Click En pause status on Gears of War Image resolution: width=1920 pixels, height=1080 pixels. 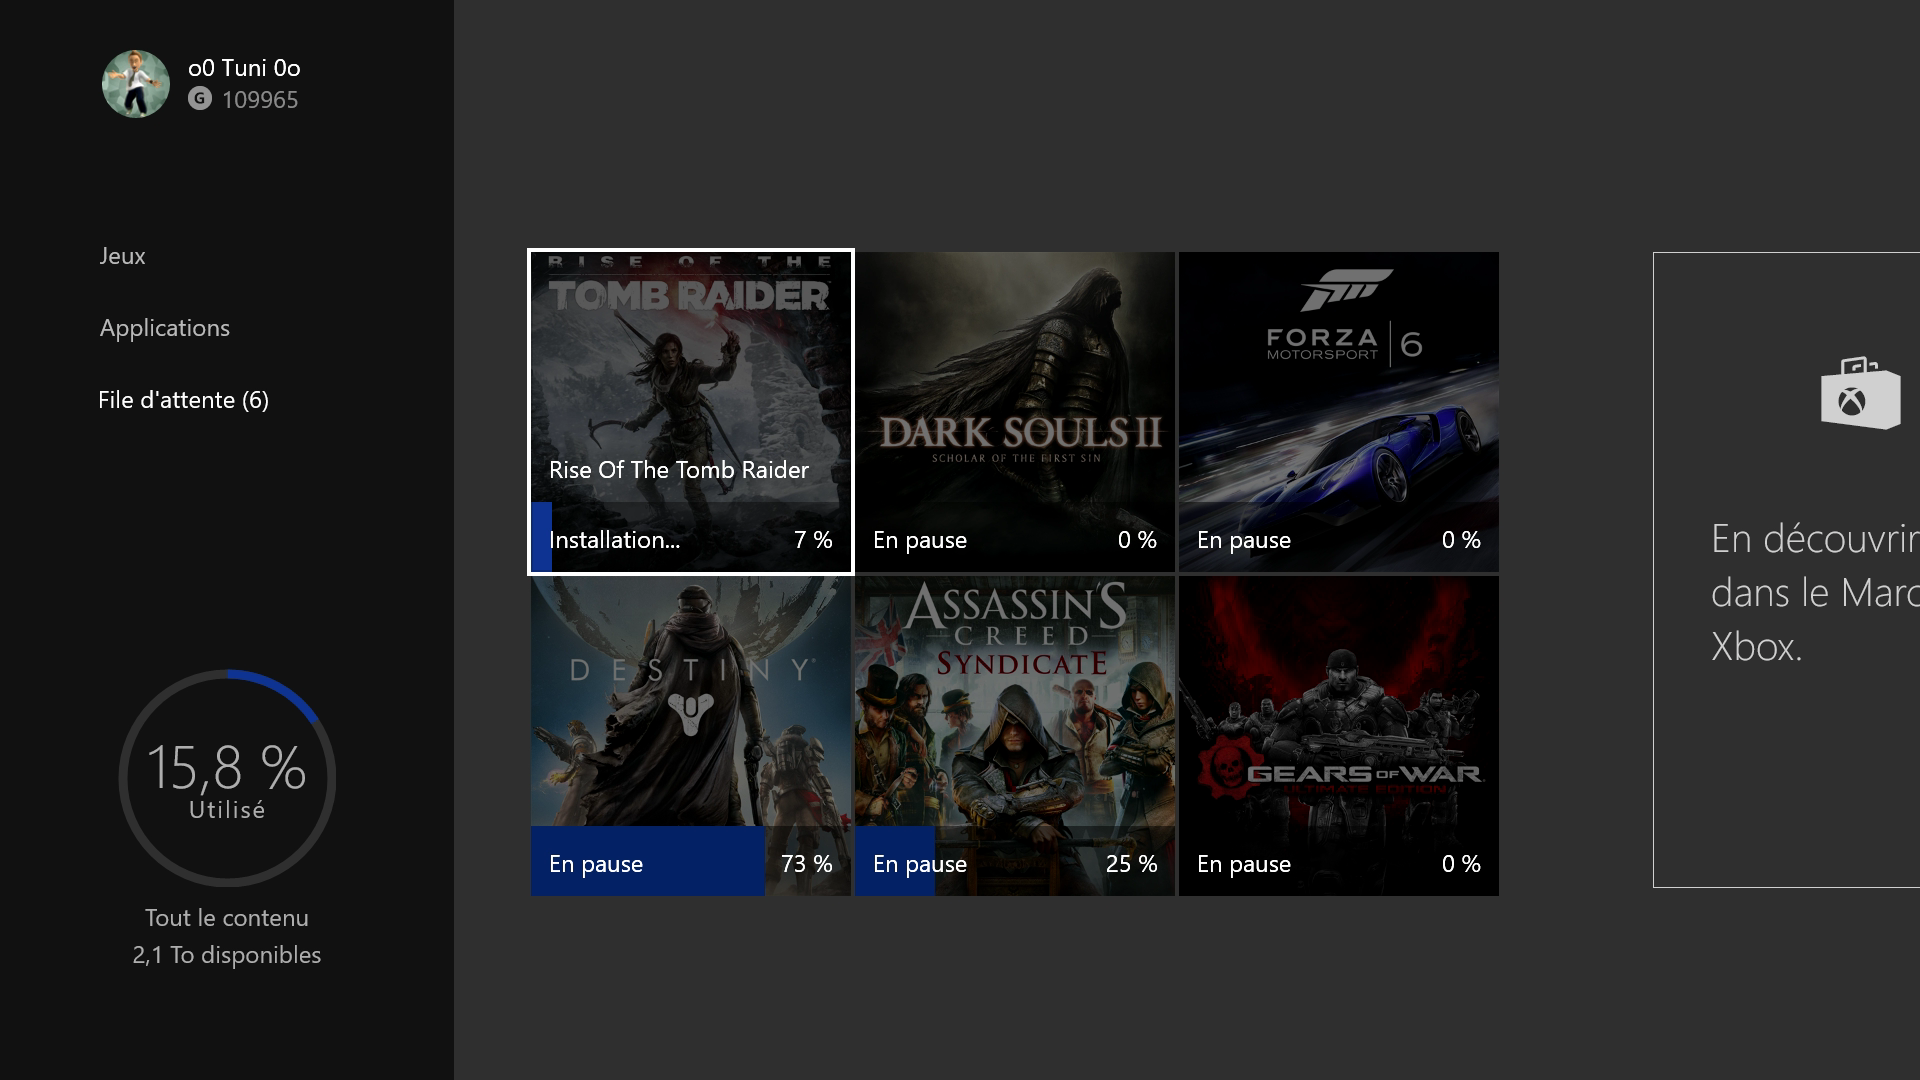click(x=1244, y=864)
